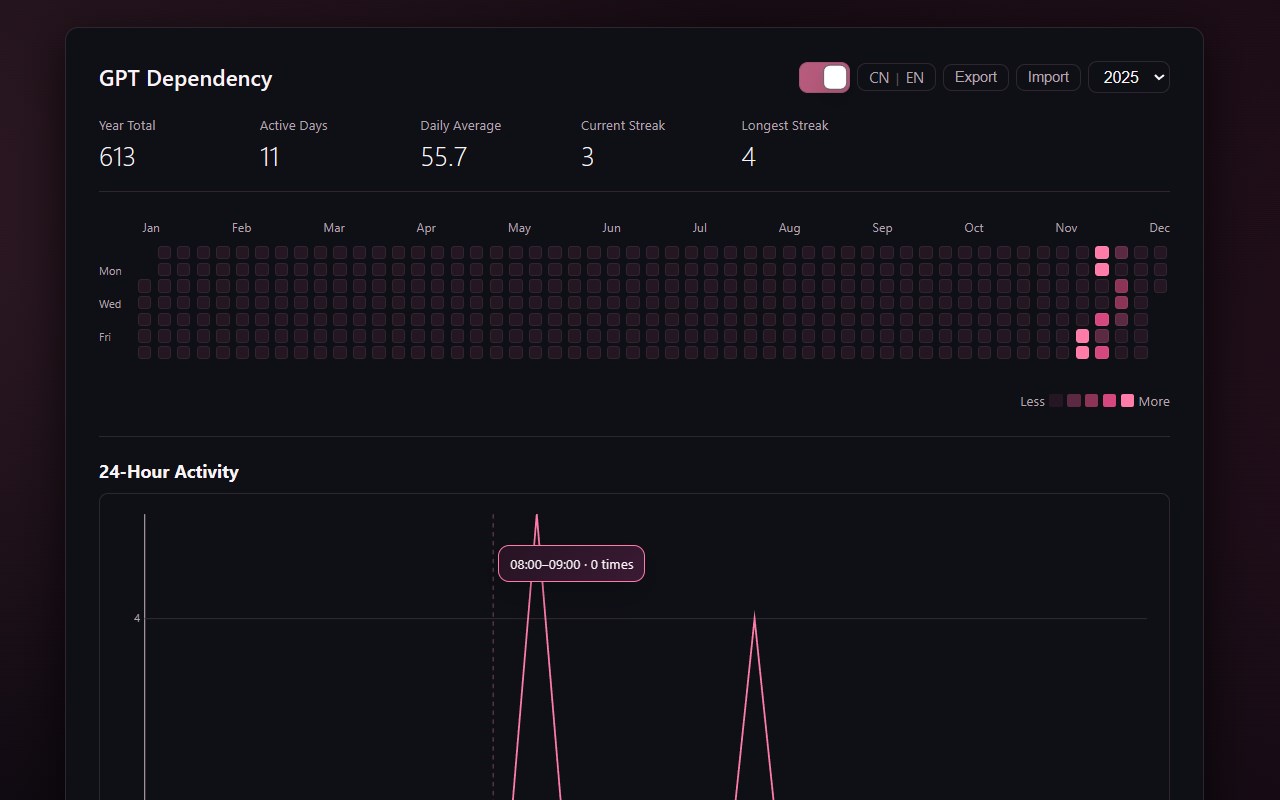Click the Less legend label
This screenshot has height=800, width=1280.
(x=1032, y=402)
